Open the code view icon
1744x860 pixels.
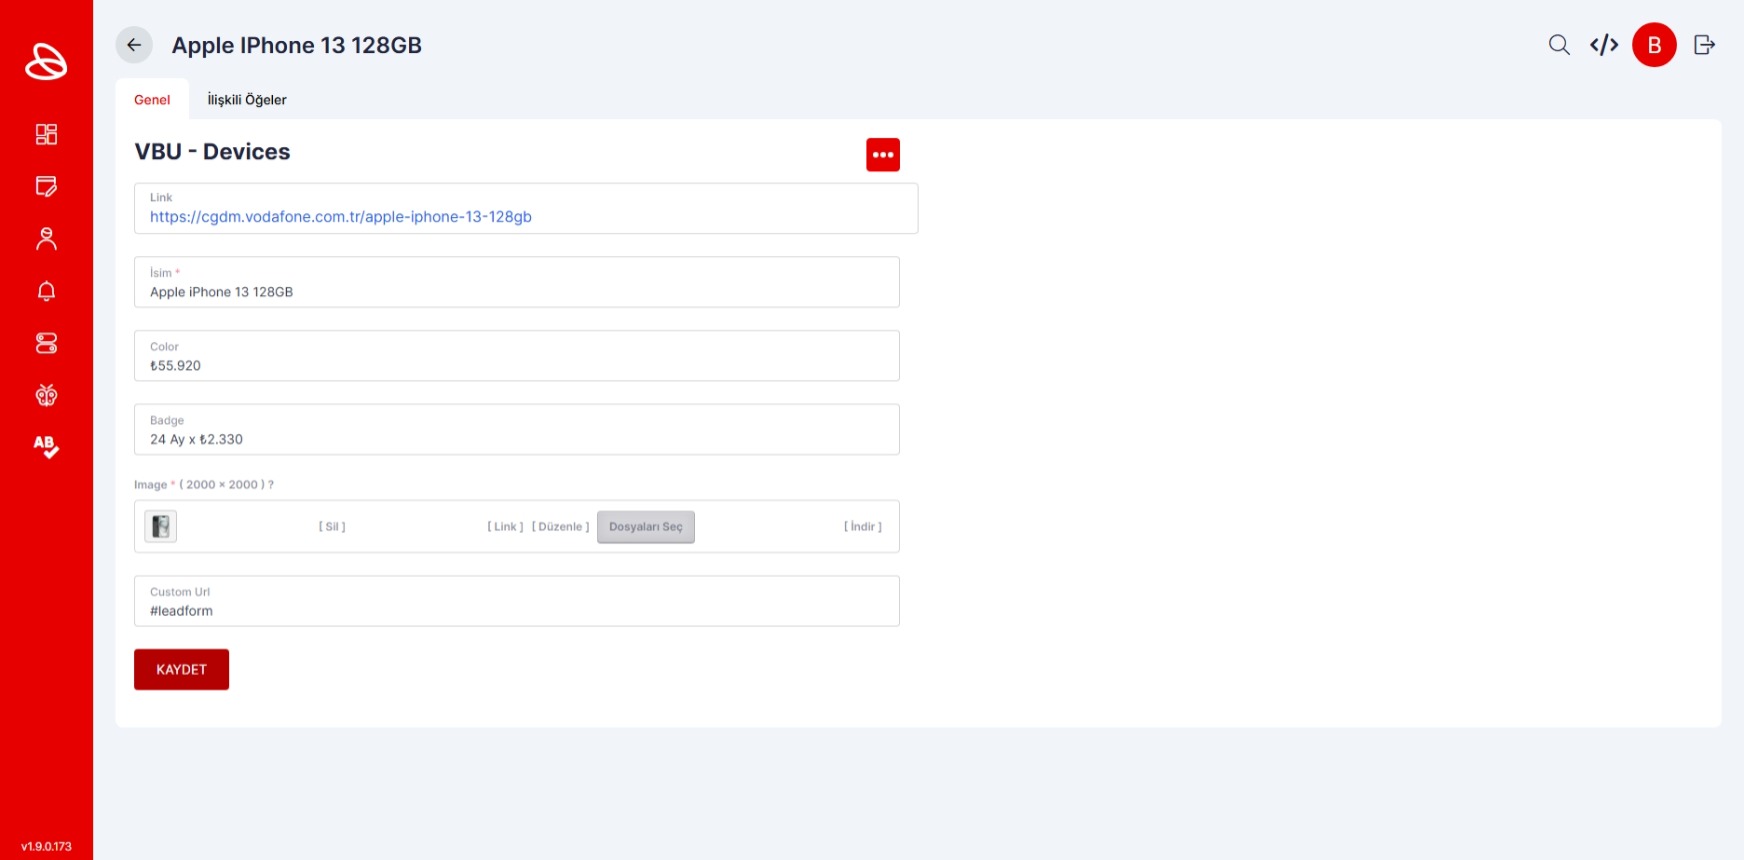(x=1604, y=45)
